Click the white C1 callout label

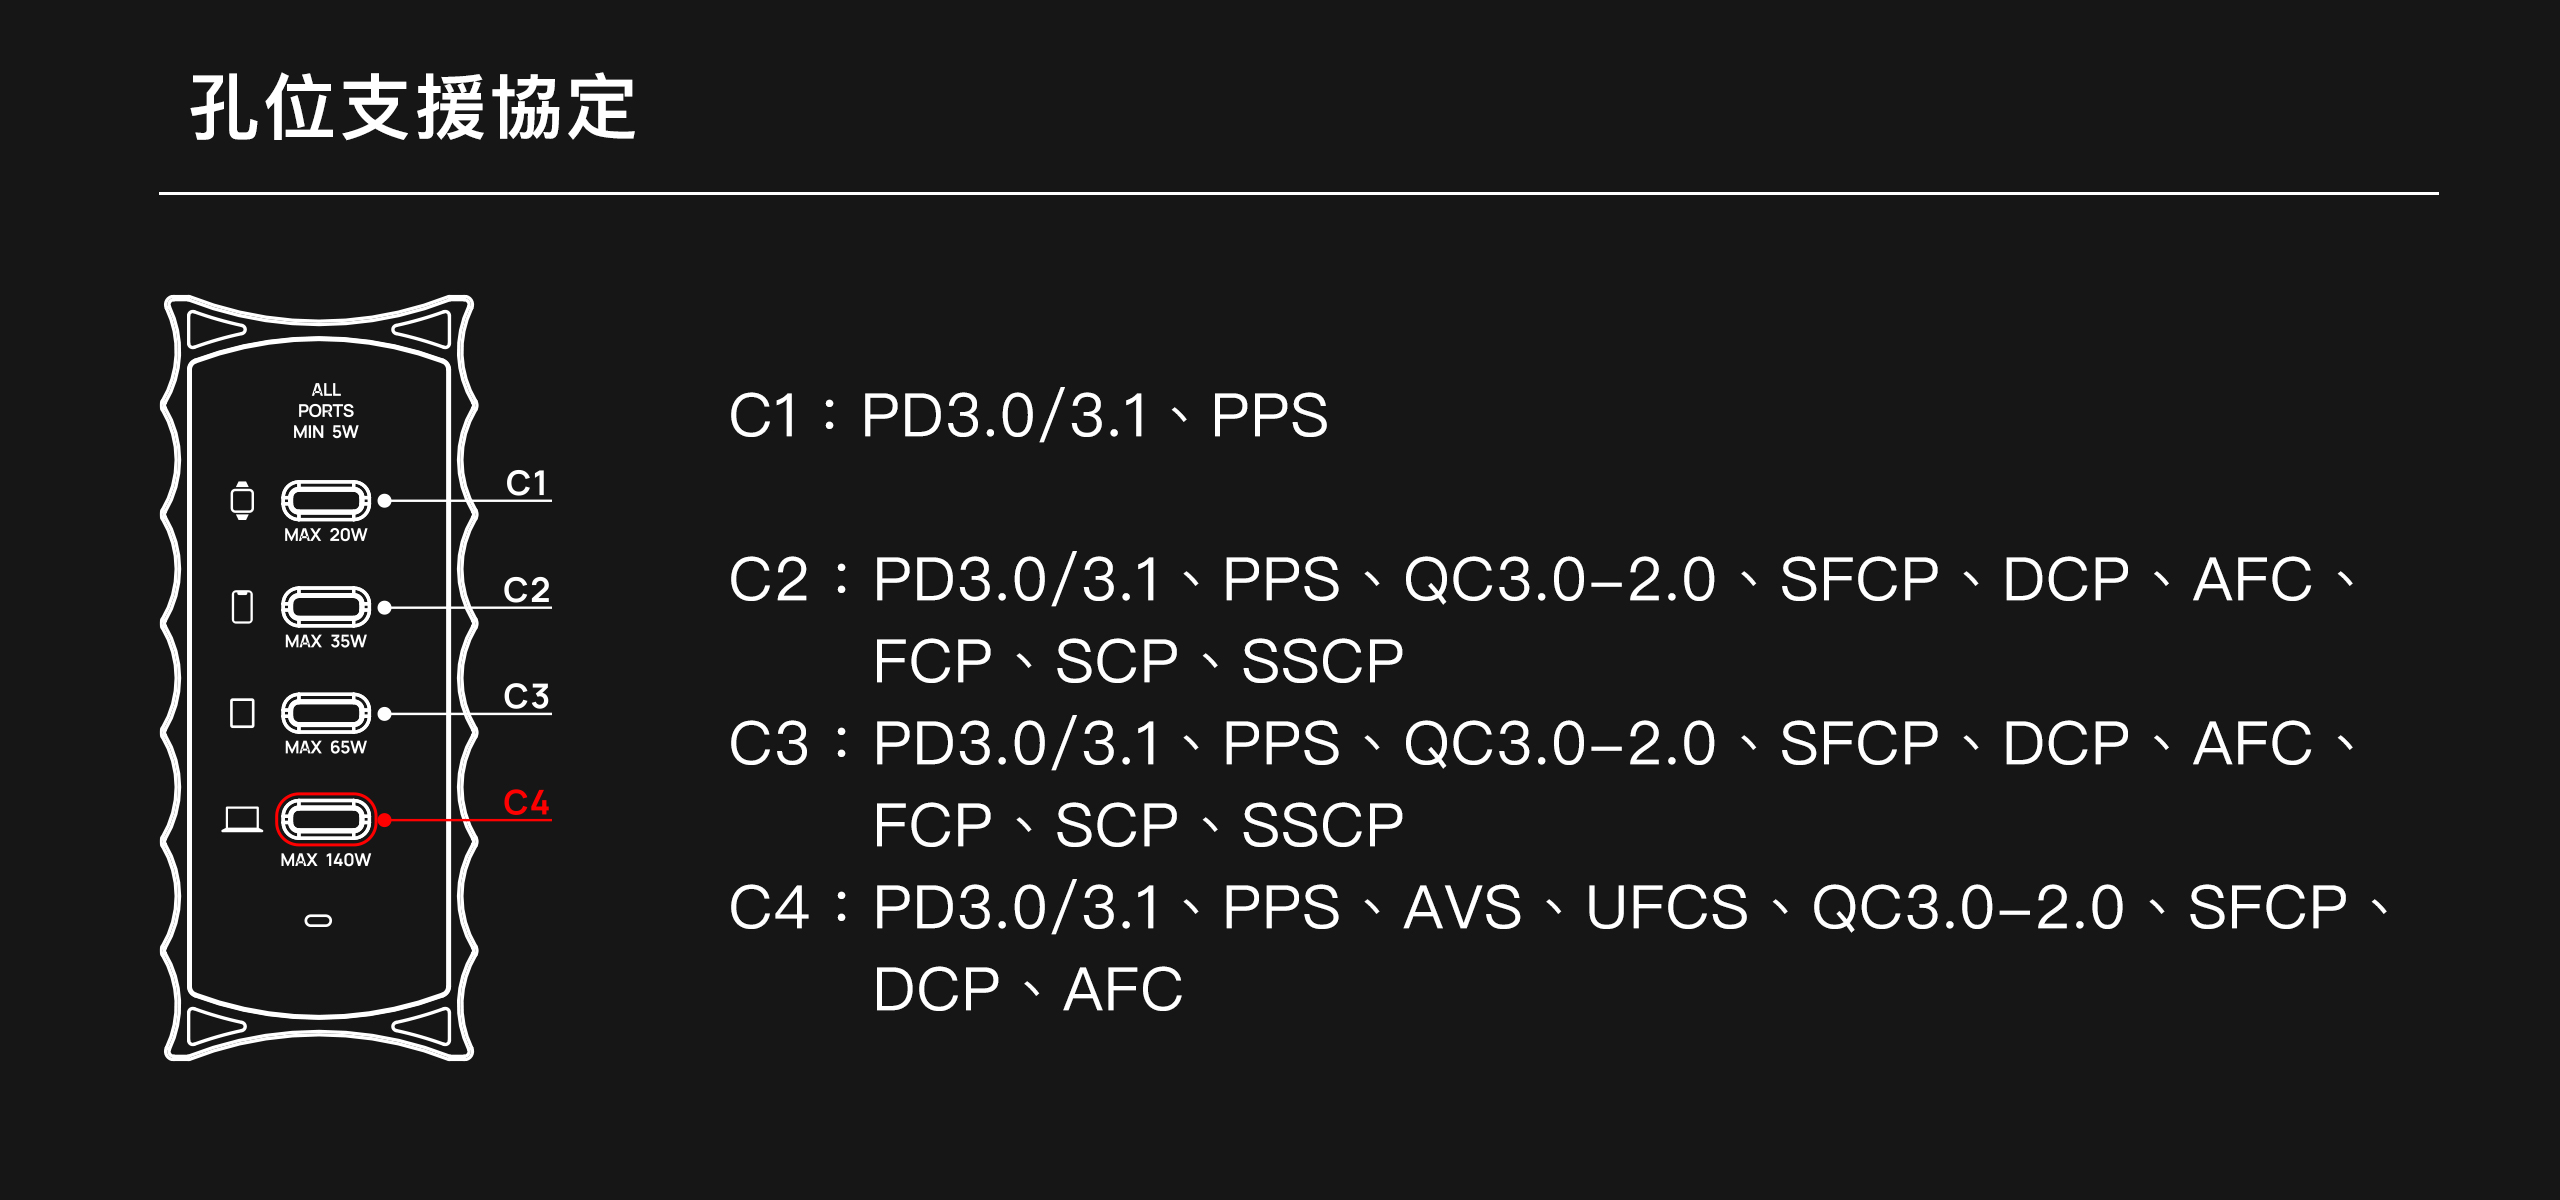pyautogui.click(x=526, y=483)
